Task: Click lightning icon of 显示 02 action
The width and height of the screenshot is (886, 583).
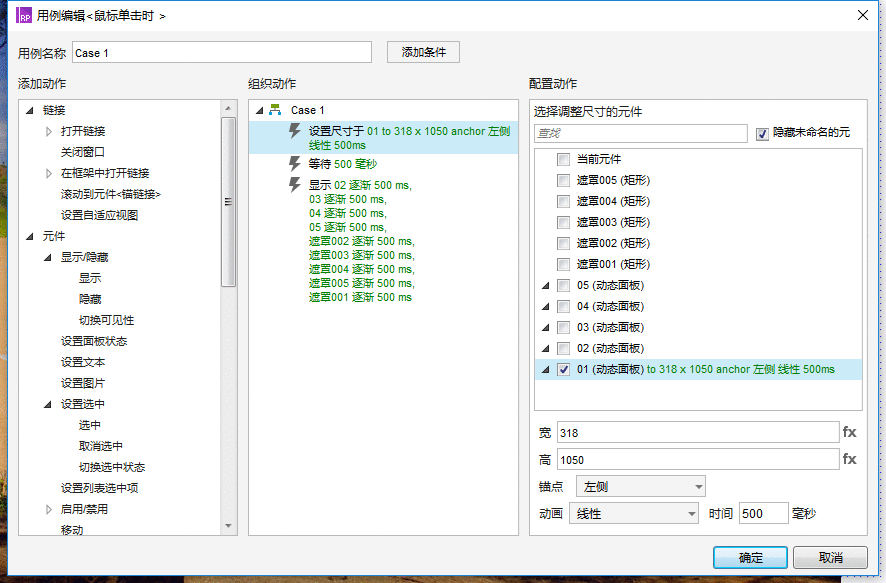Action: [294, 185]
